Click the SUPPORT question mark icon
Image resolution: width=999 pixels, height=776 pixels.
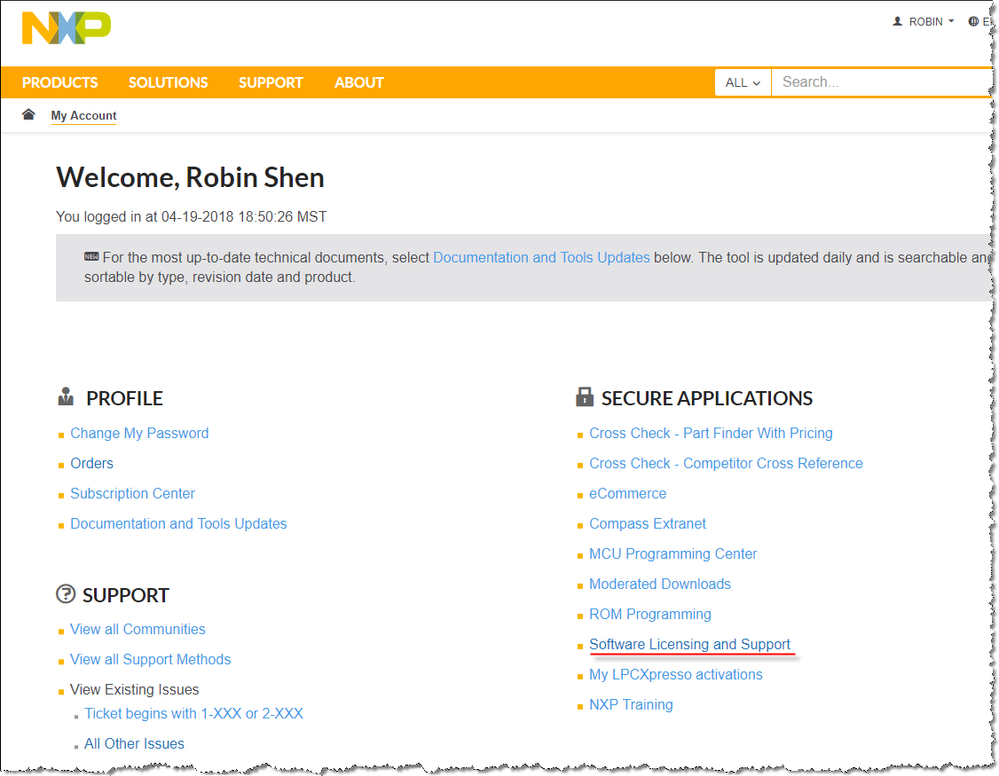[x=66, y=594]
